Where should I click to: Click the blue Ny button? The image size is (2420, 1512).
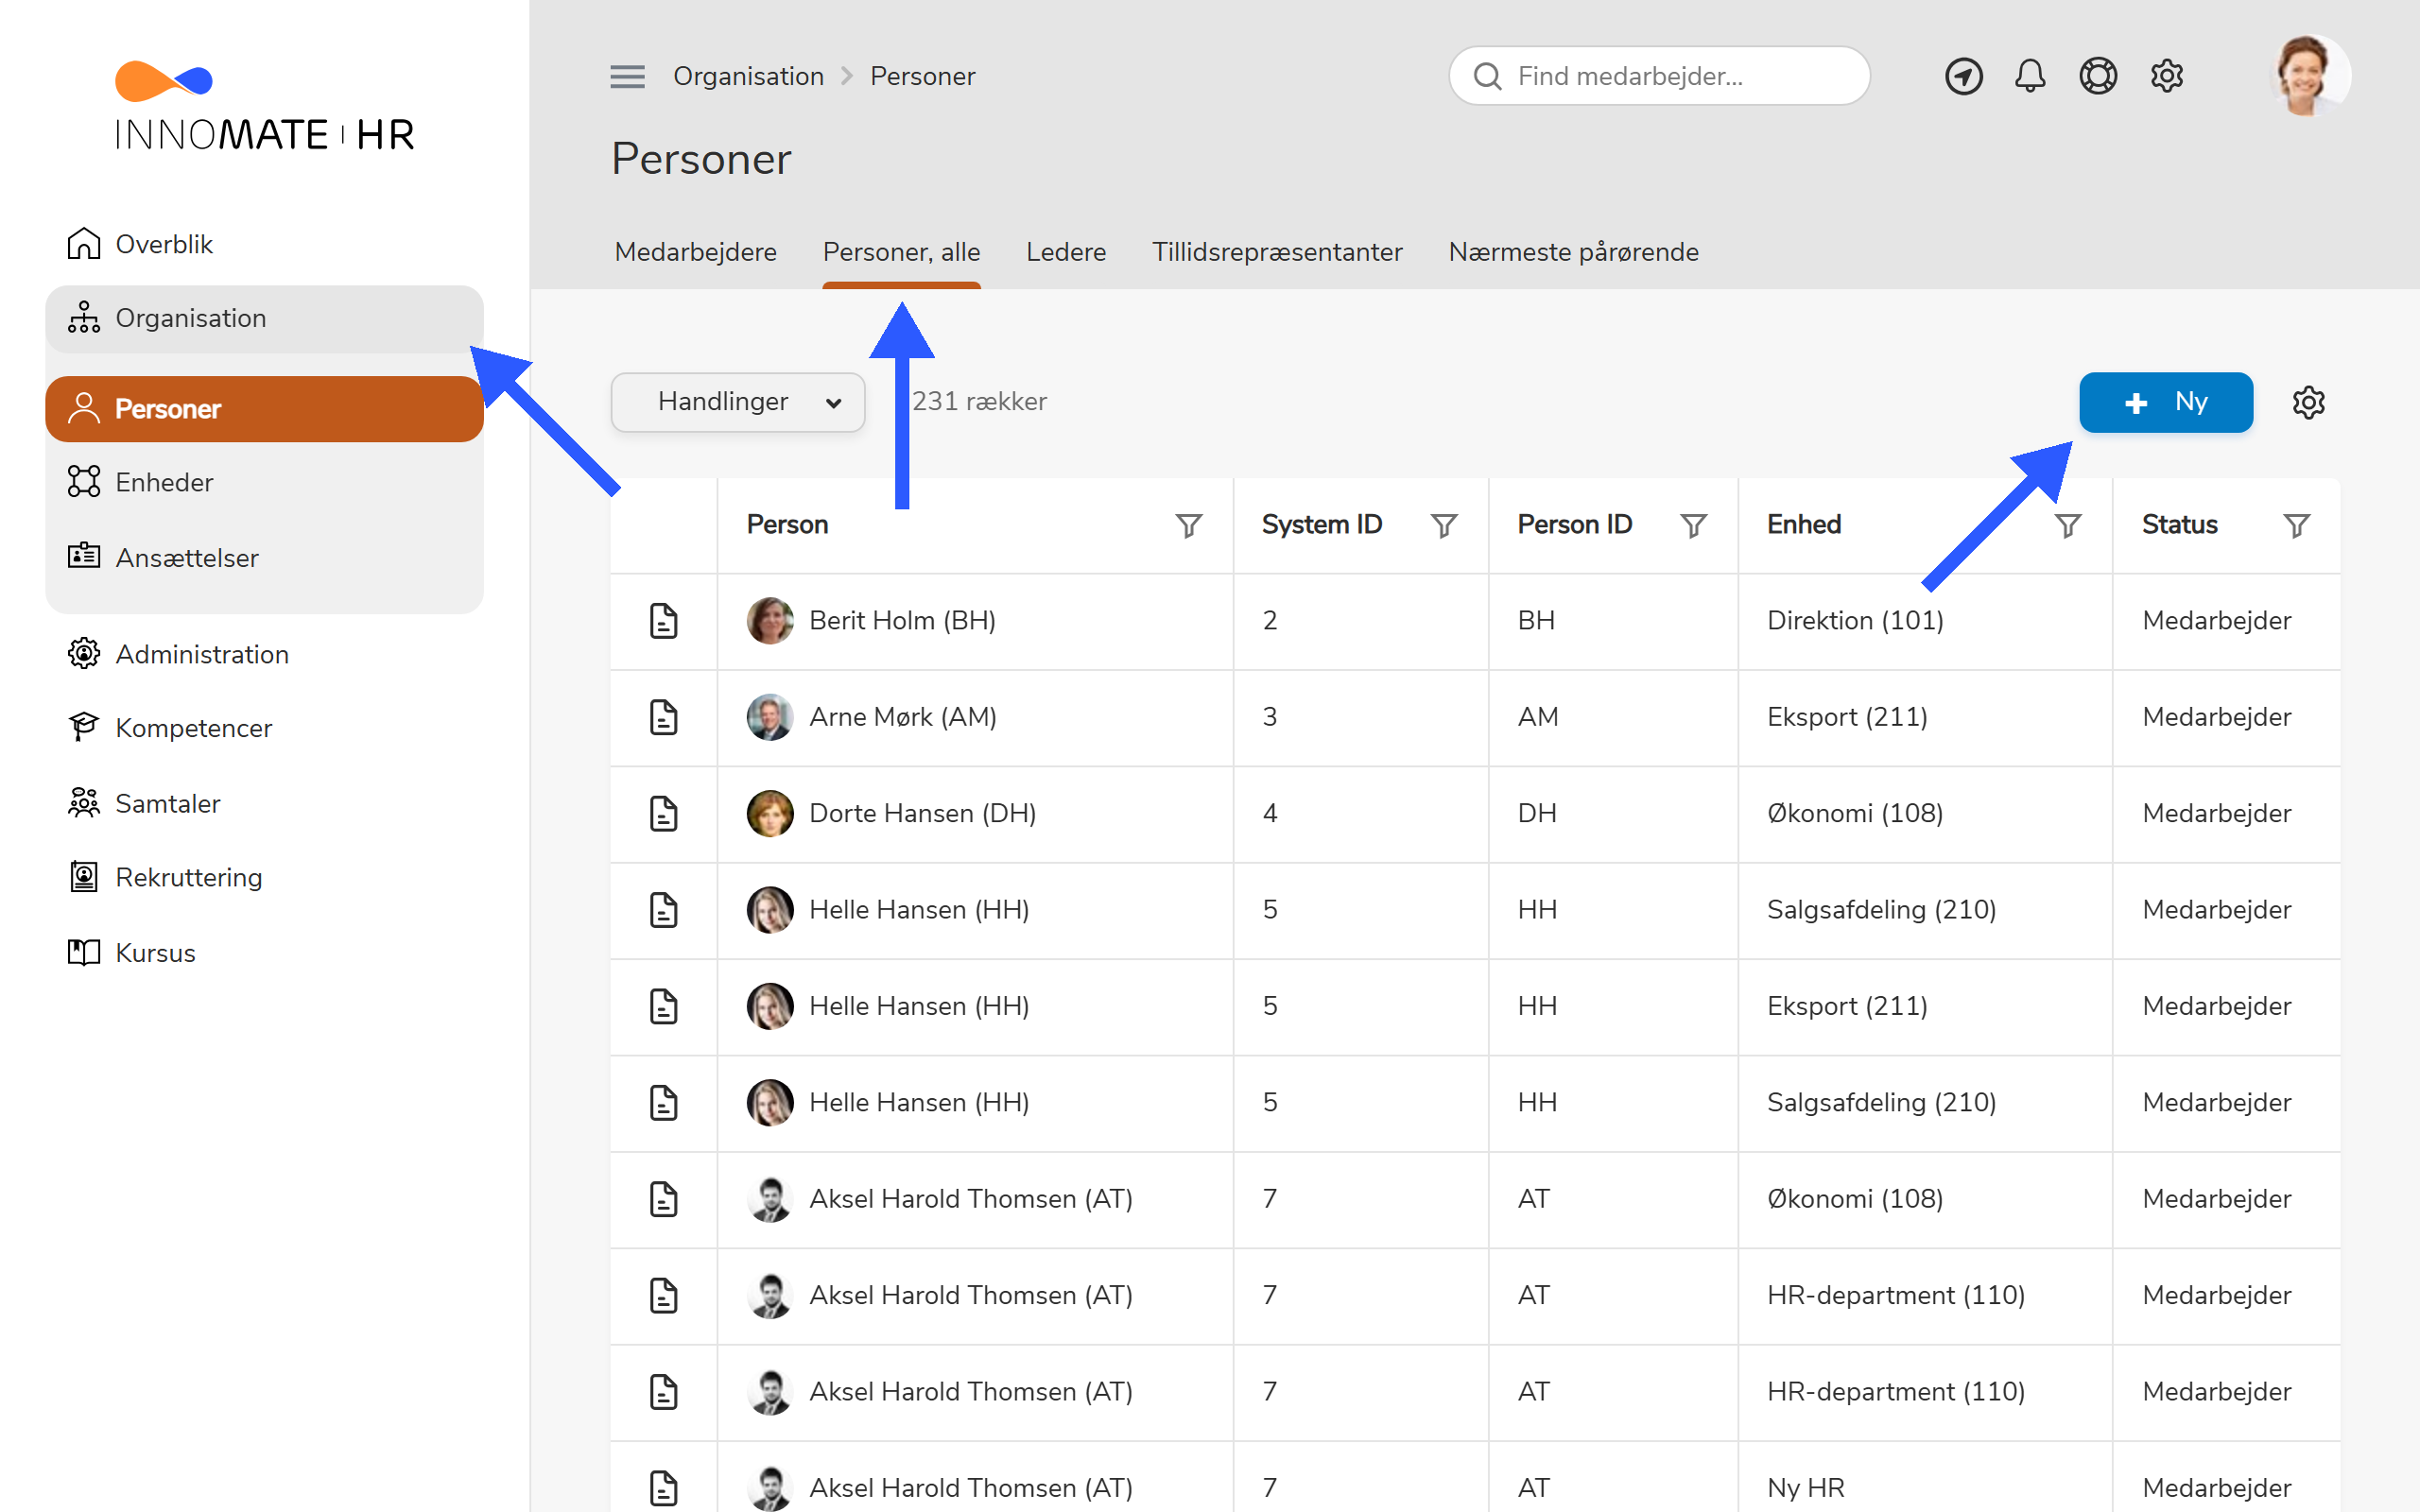2165,402
